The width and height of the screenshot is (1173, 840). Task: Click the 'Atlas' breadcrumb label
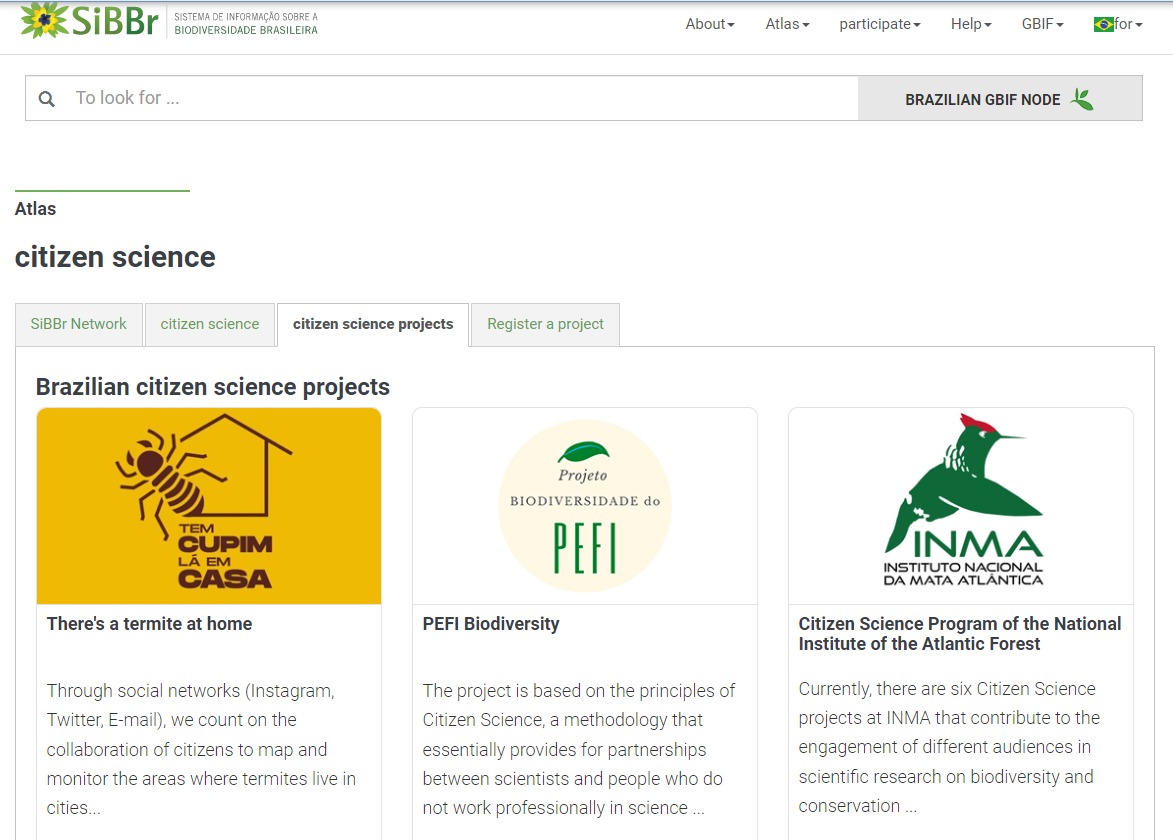tap(35, 209)
